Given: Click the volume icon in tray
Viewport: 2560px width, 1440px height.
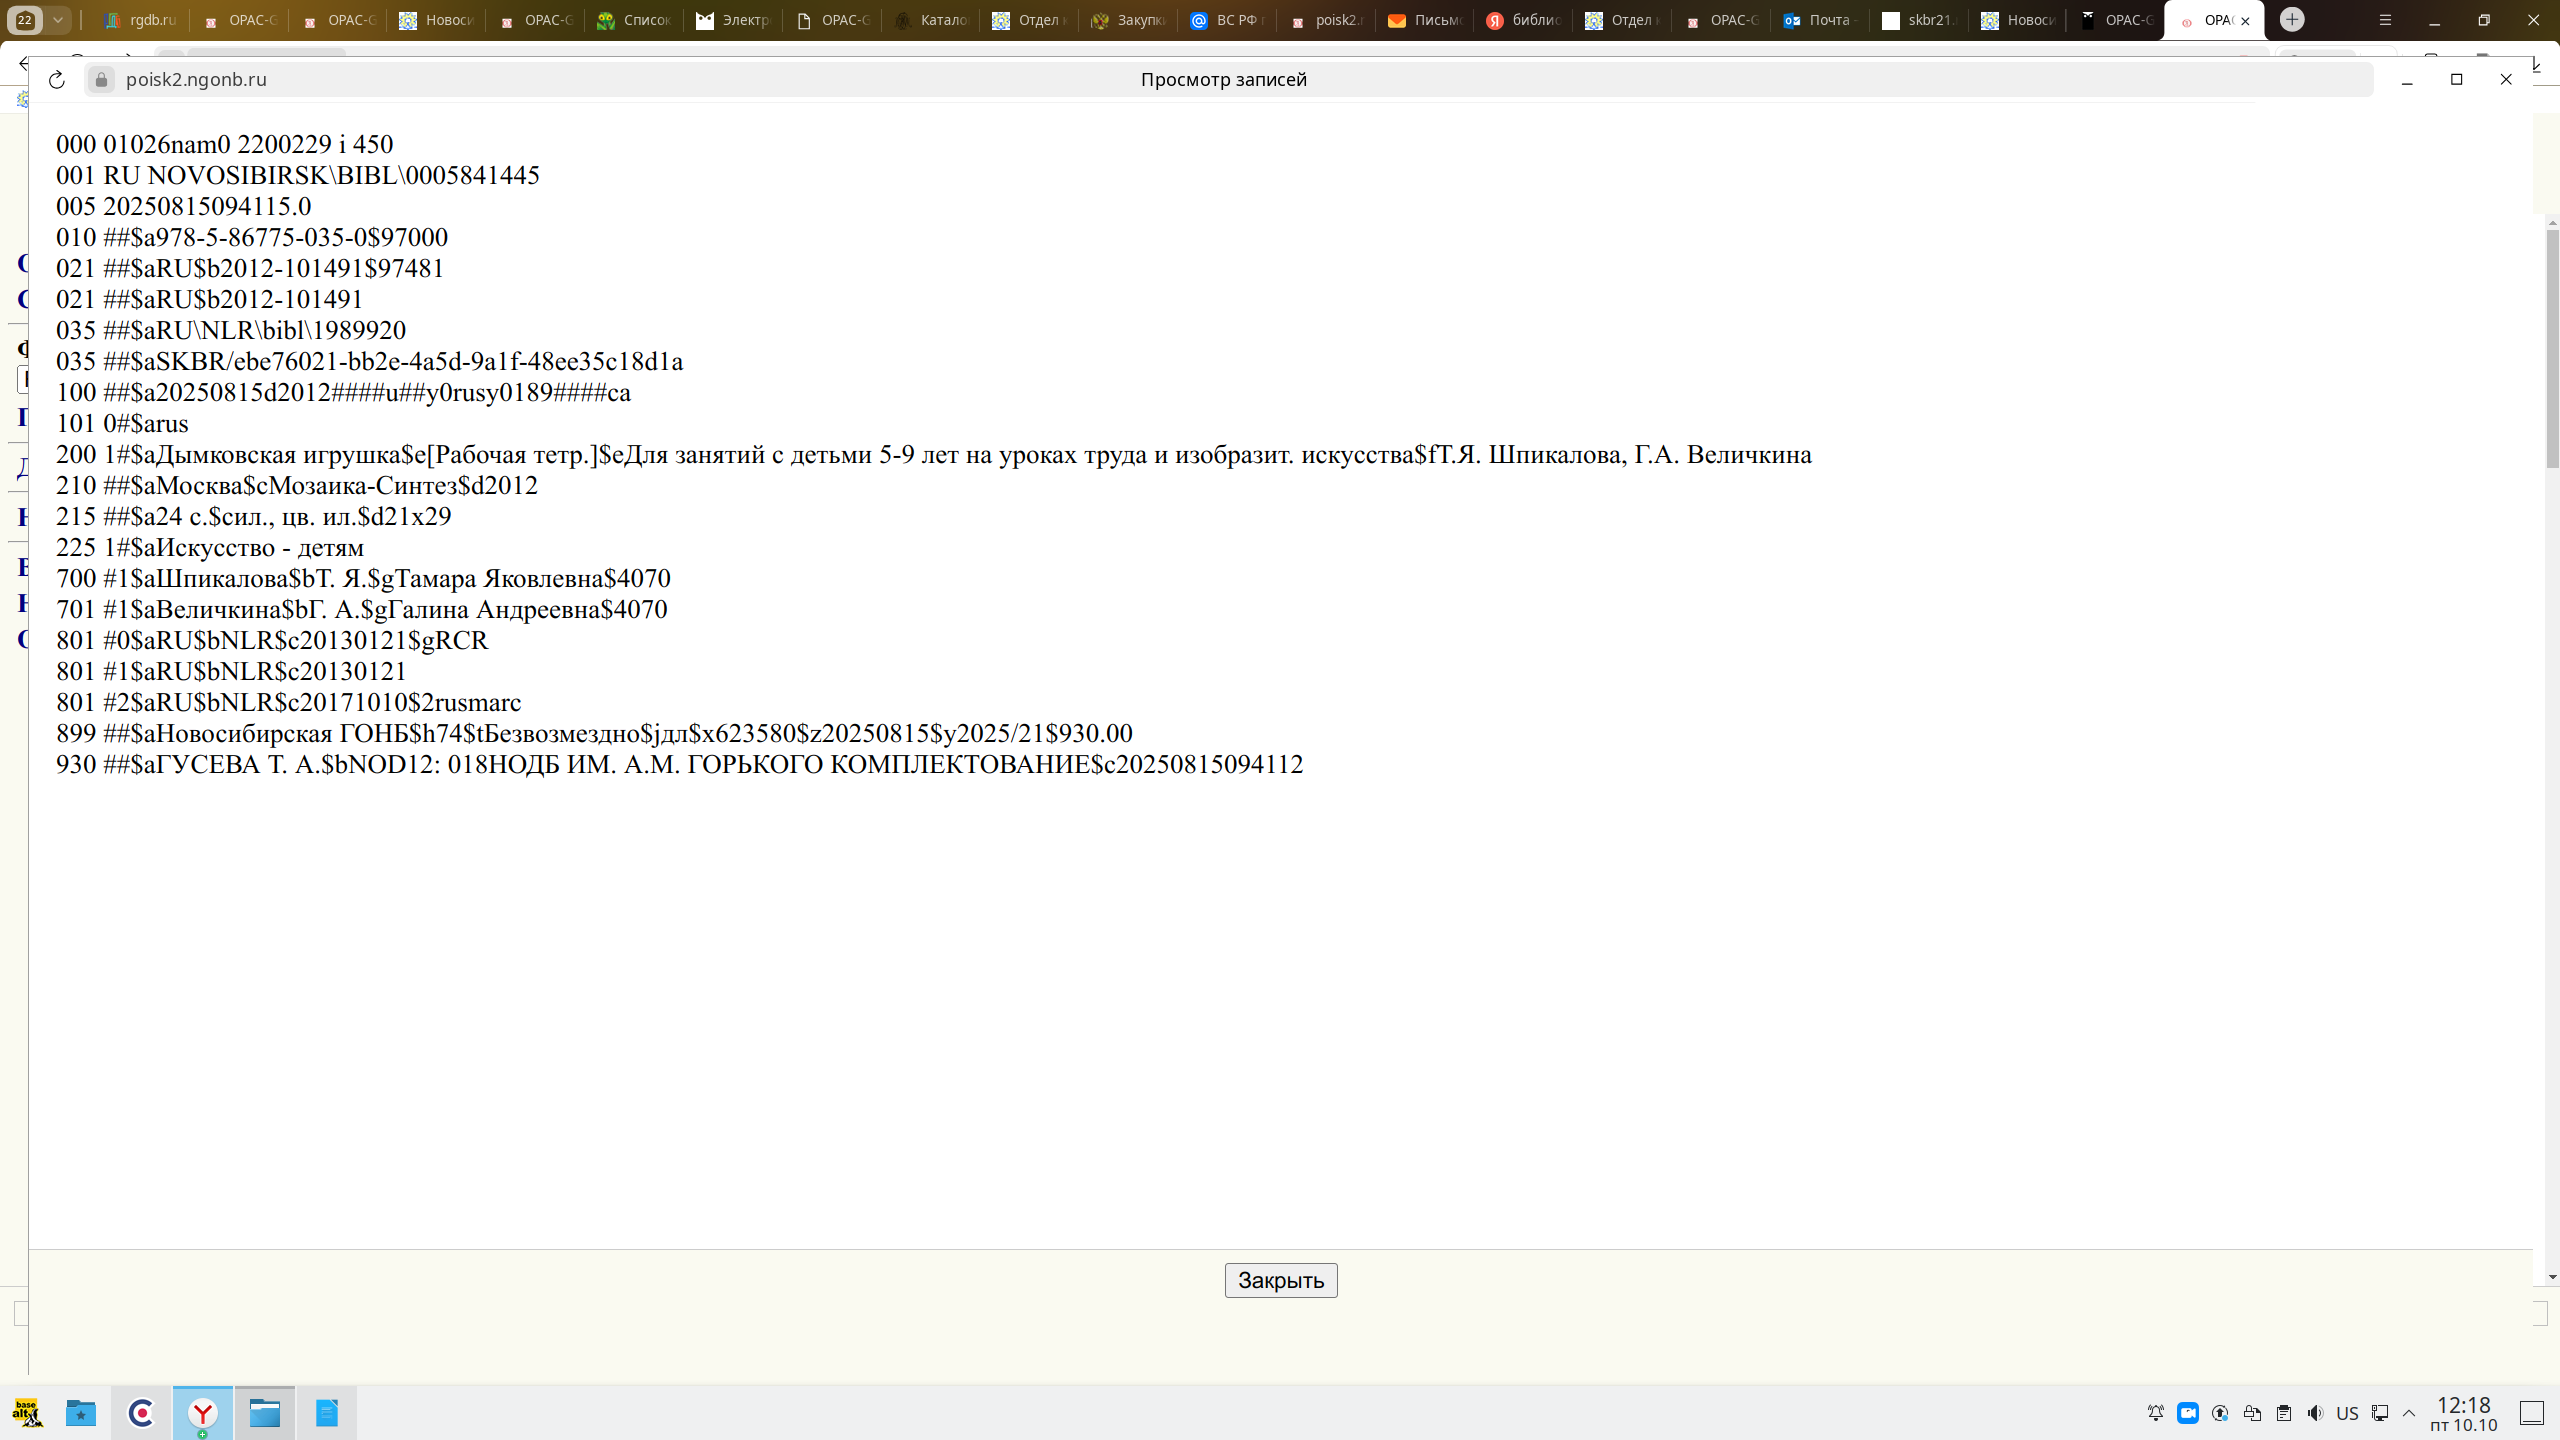Looking at the screenshot, I should coord(2315,1413).
